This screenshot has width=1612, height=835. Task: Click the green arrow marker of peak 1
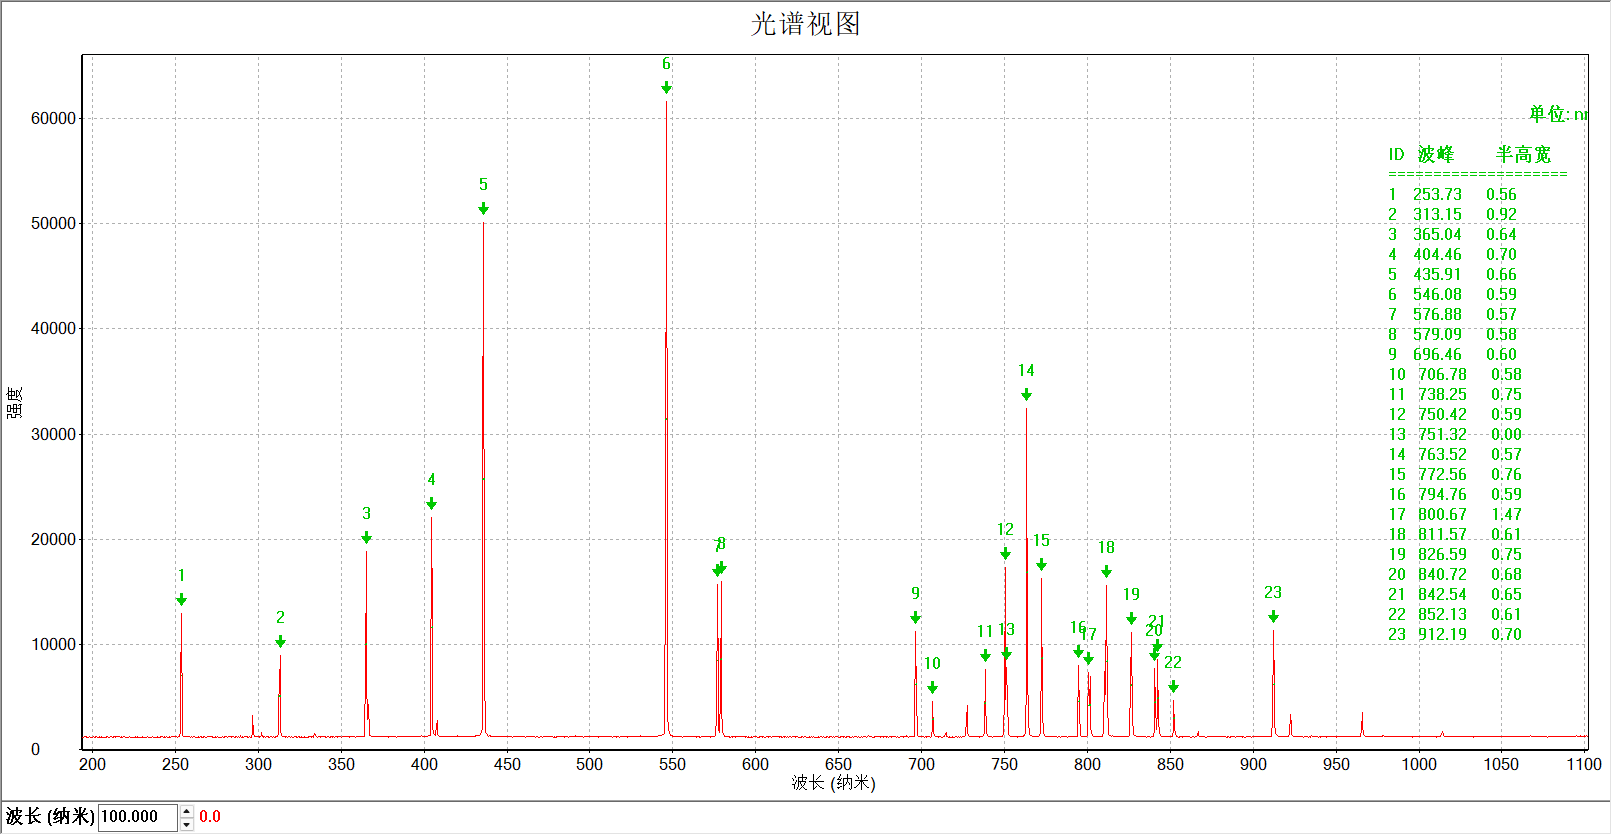click(181, 600)
